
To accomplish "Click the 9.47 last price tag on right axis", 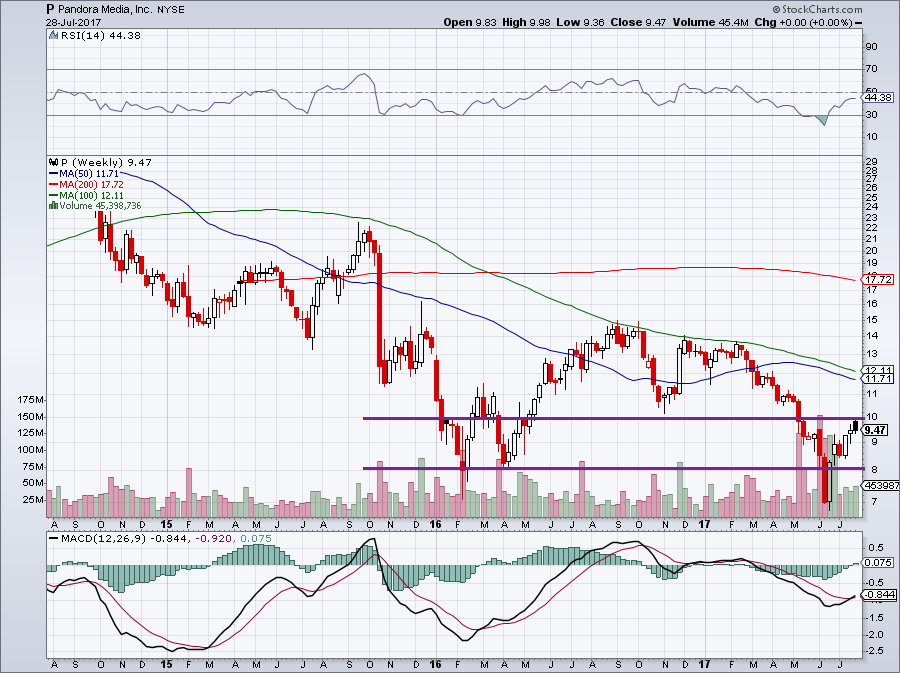I will click(x=875, y=430).
